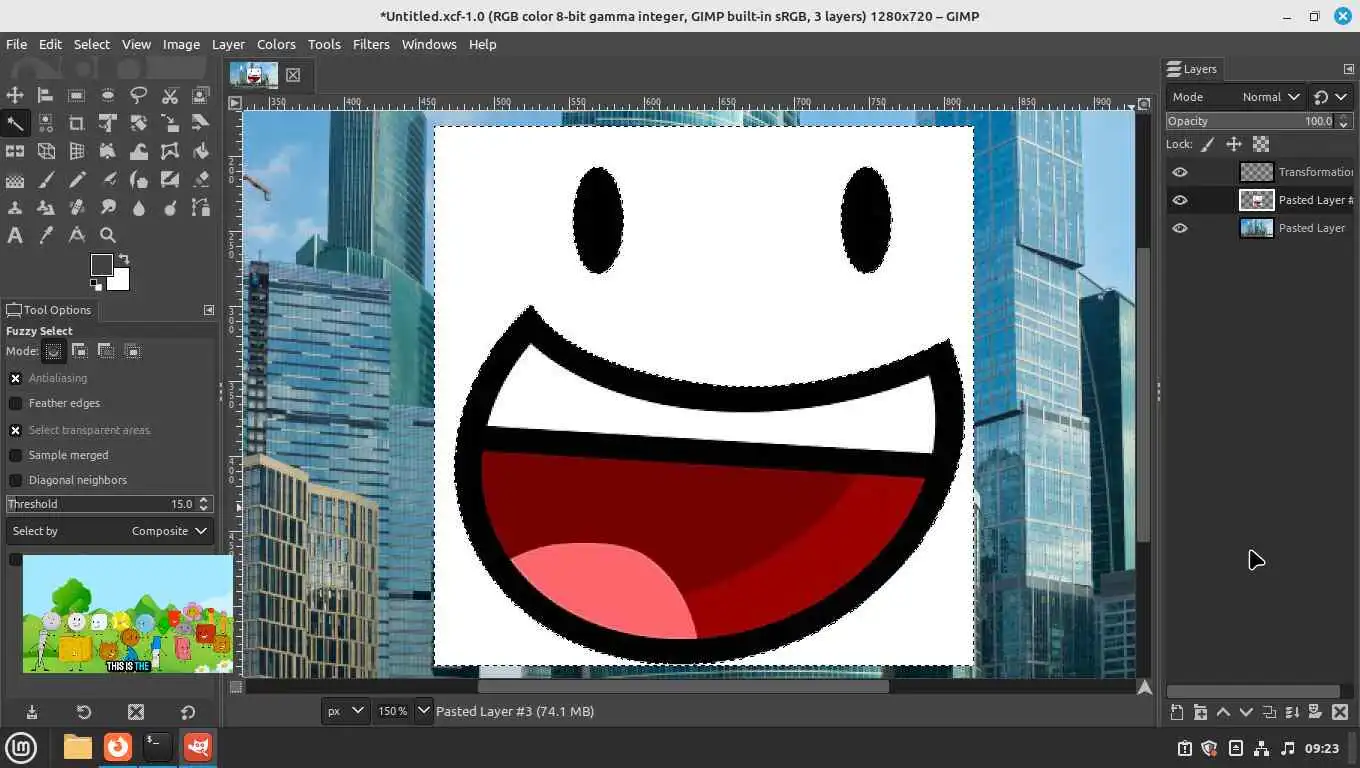Open the File menu
1360x768 pixels.
16,44
